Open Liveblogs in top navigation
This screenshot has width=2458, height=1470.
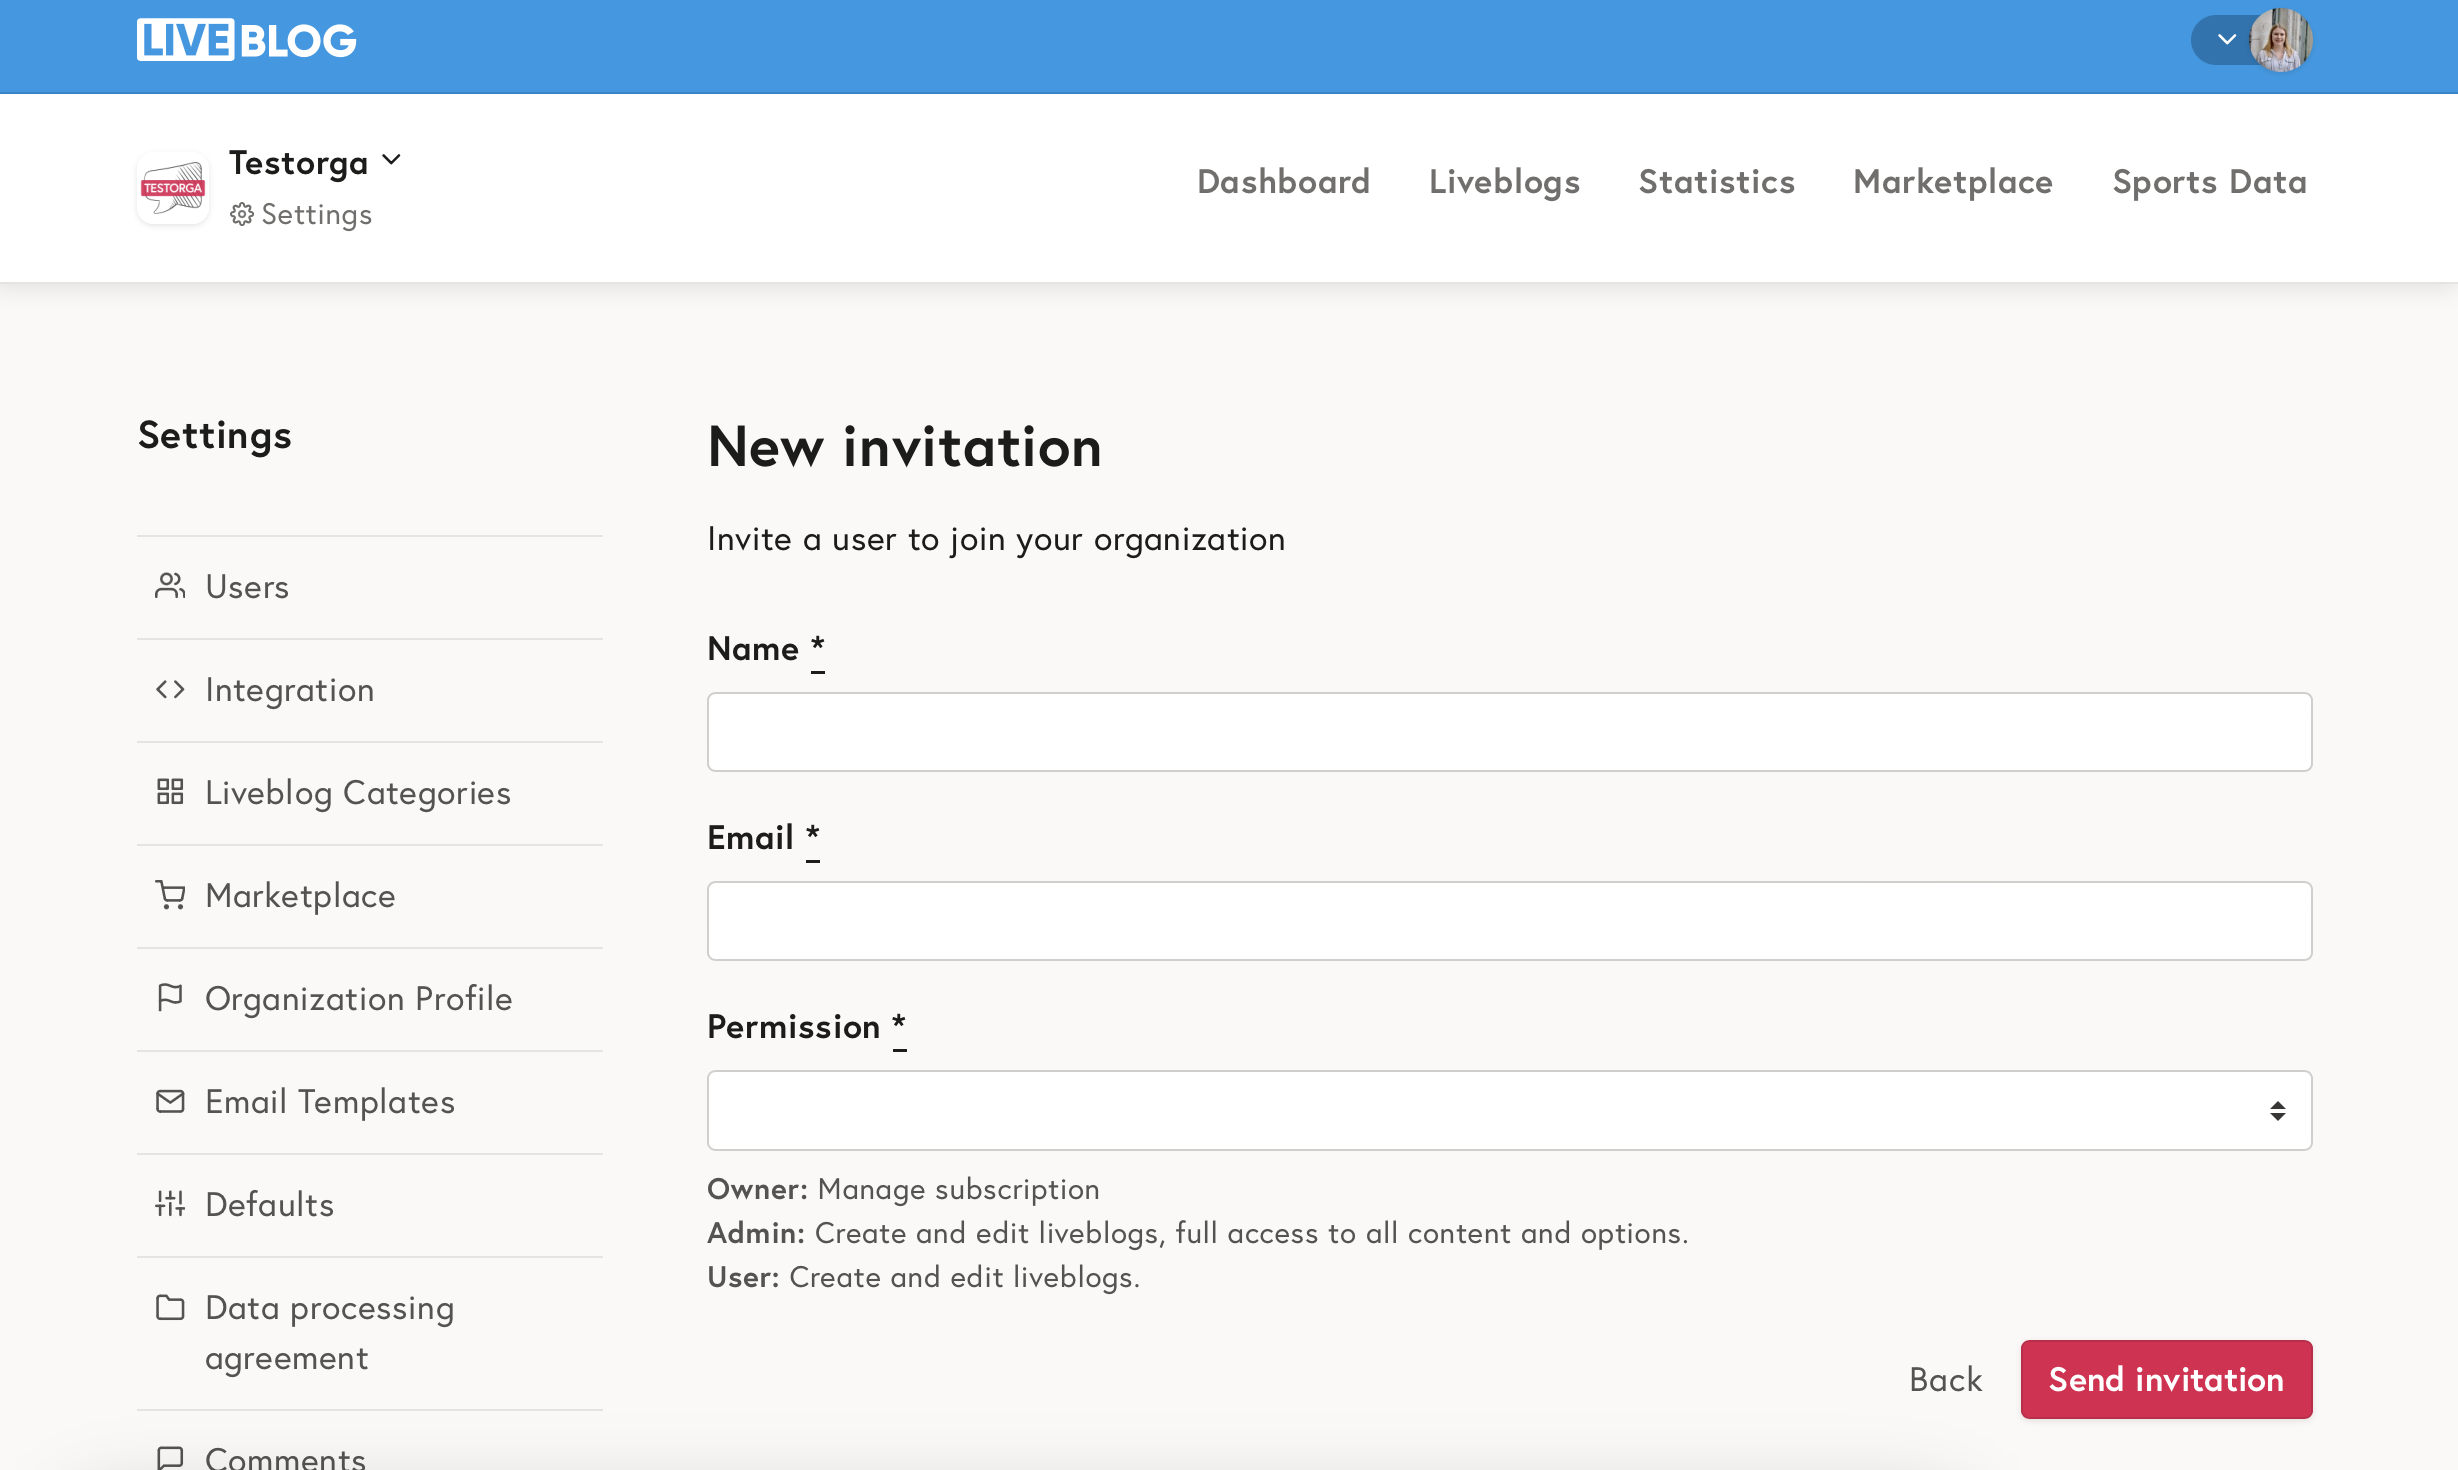(1504, 182)
